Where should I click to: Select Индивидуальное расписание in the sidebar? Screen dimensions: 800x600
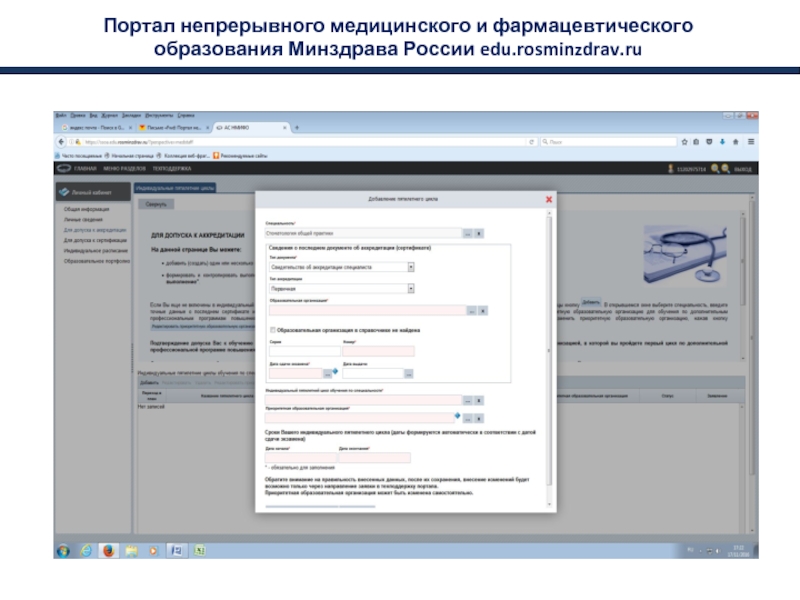[95, 251]
